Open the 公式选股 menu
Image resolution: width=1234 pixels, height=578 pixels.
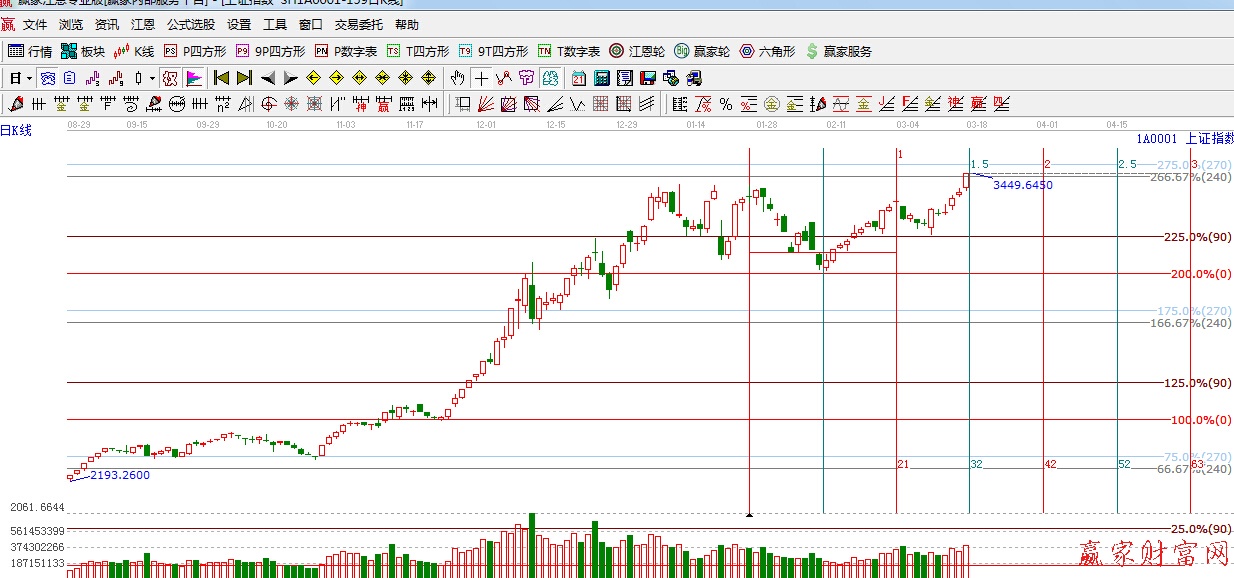pyautogui.click(x=190, y=25)
